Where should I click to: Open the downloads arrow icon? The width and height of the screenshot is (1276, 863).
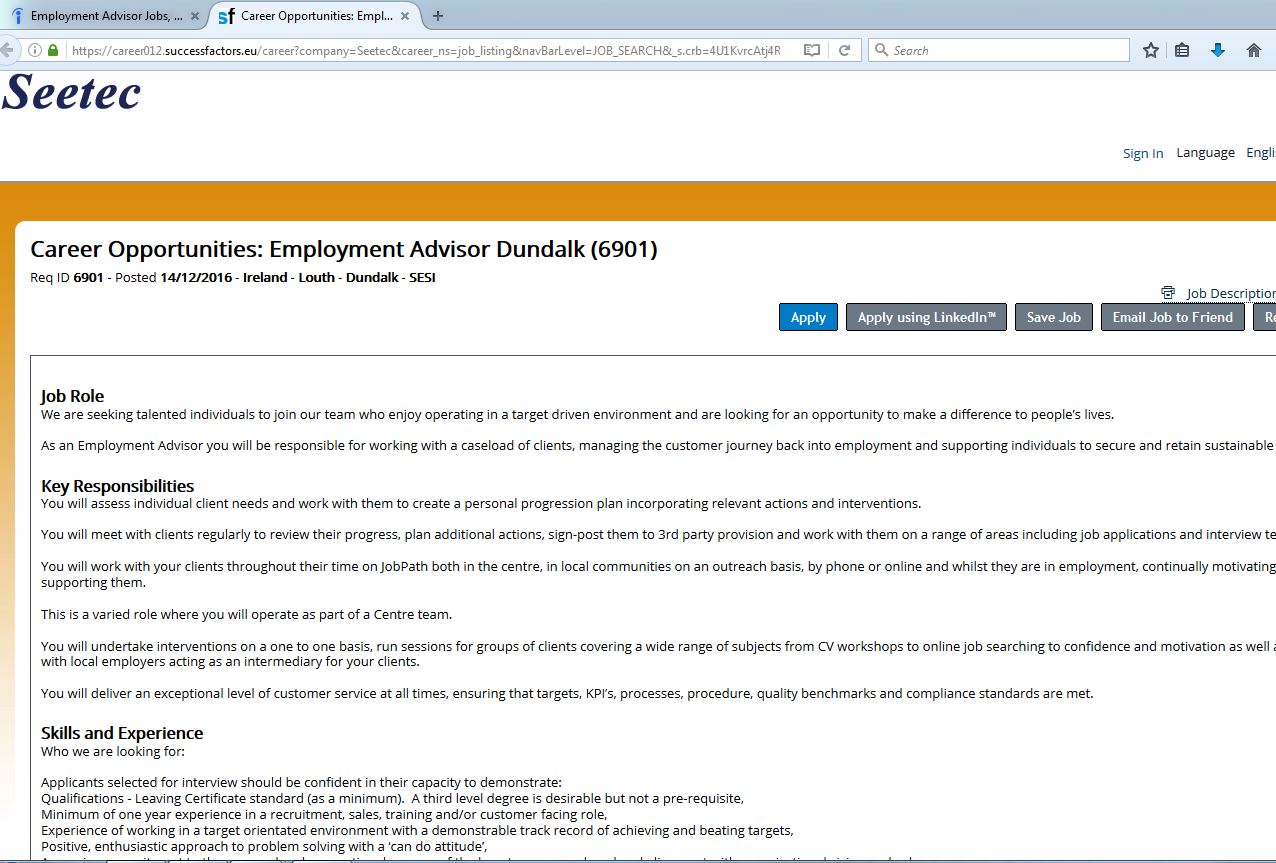point(1217,50)
